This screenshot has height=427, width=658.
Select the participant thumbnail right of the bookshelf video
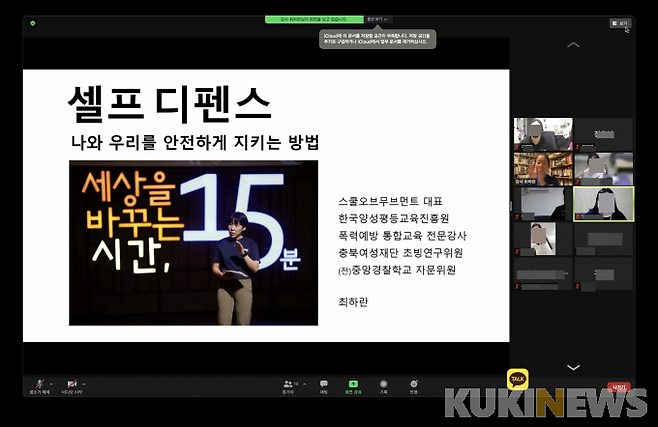(x=603, y=169)
